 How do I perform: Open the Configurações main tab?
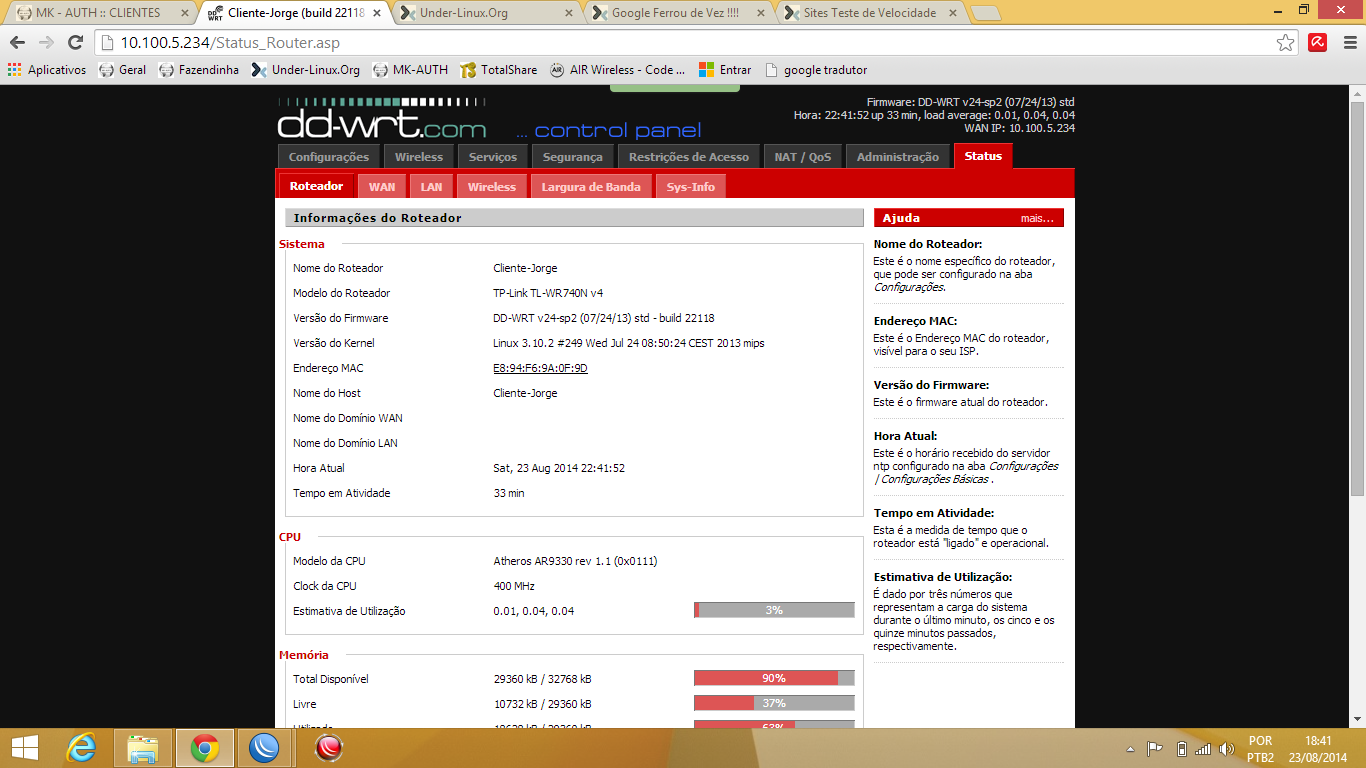(329, 157)
